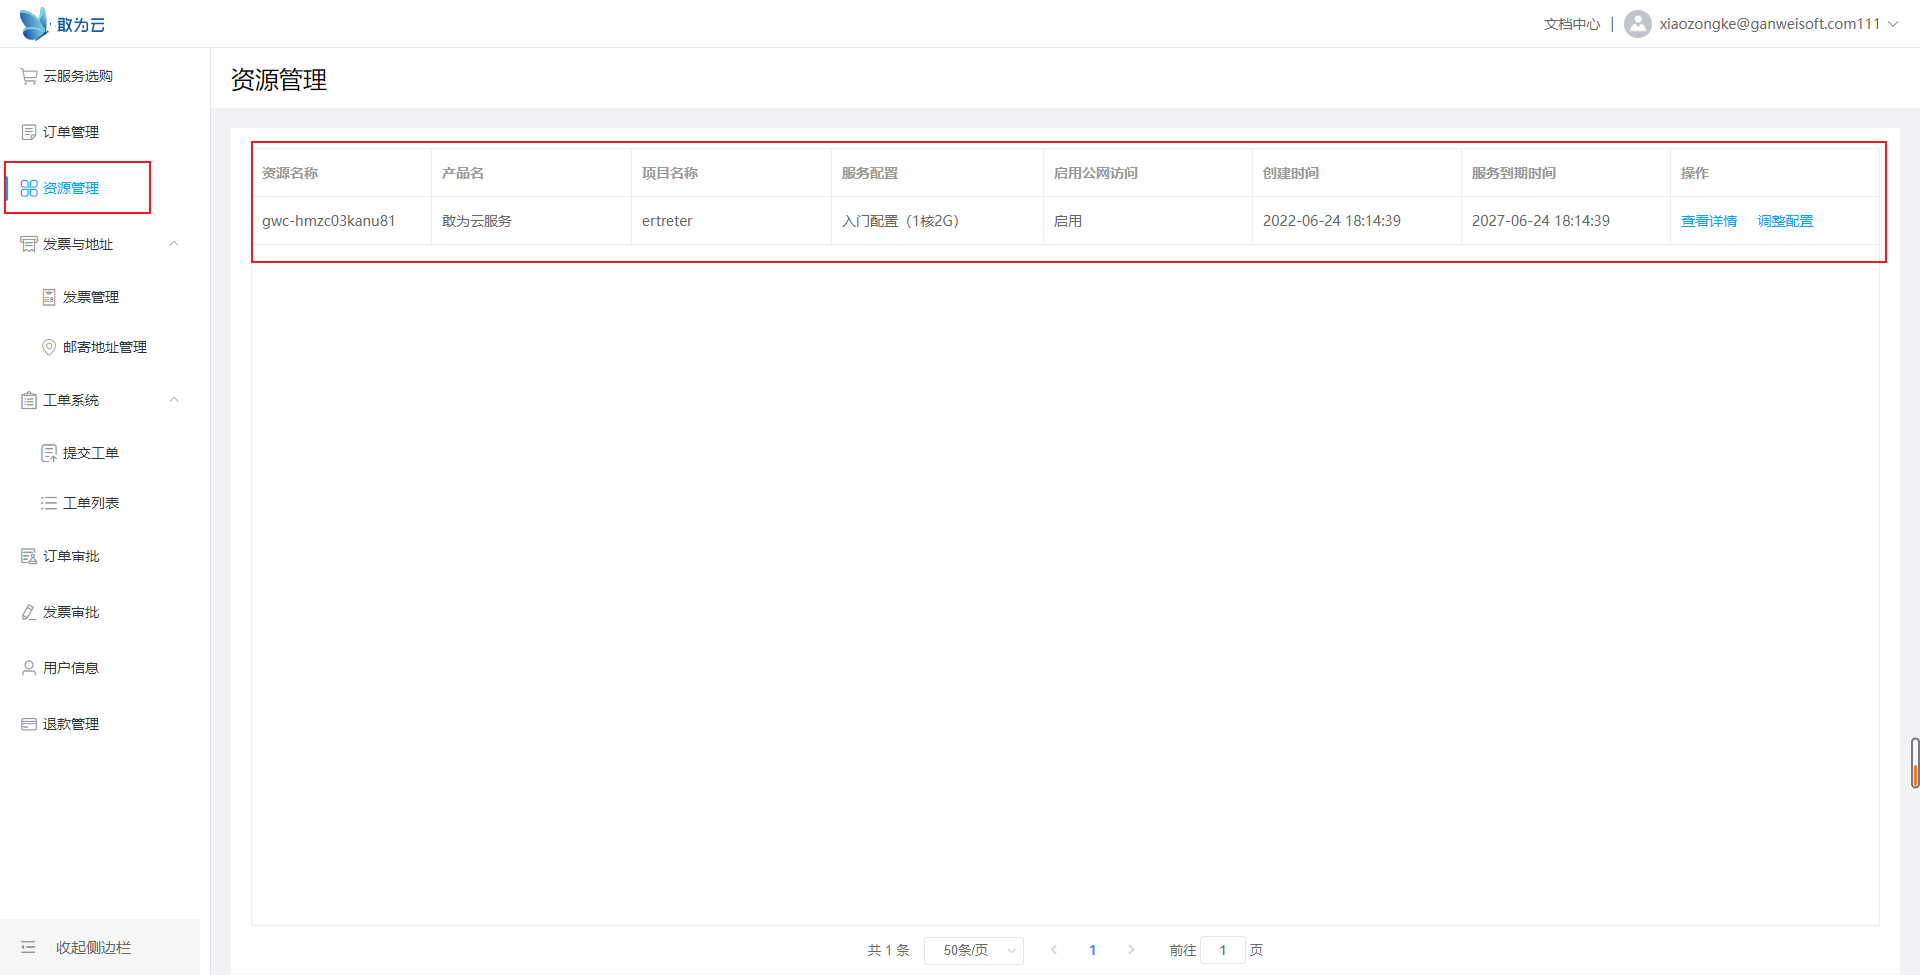Select page 1 in pagination
The height and width of the screenshot is (975, 1920).
click(1093, 950)
